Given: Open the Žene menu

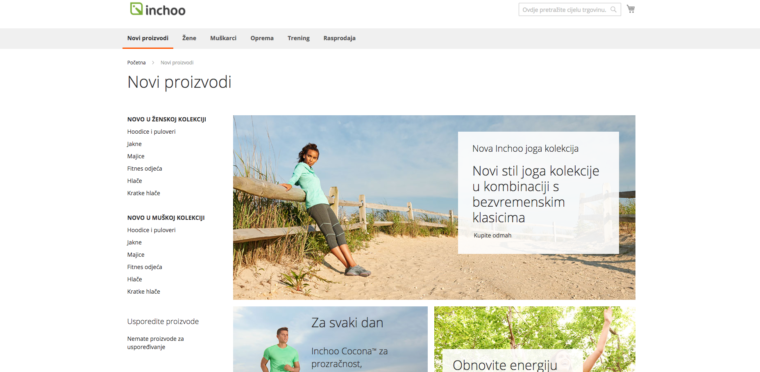Looking at the screenshot, I should point(189,38).
